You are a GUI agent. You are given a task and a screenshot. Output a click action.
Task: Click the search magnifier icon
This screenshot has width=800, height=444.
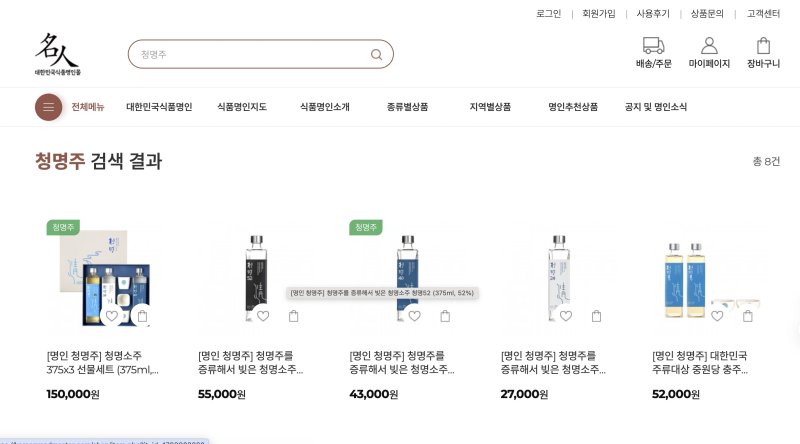[x=376, y=54]
